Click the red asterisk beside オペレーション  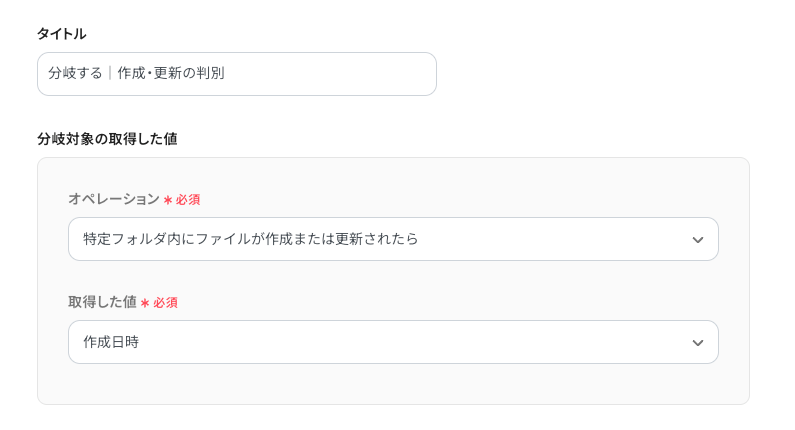tap(167, 200)
